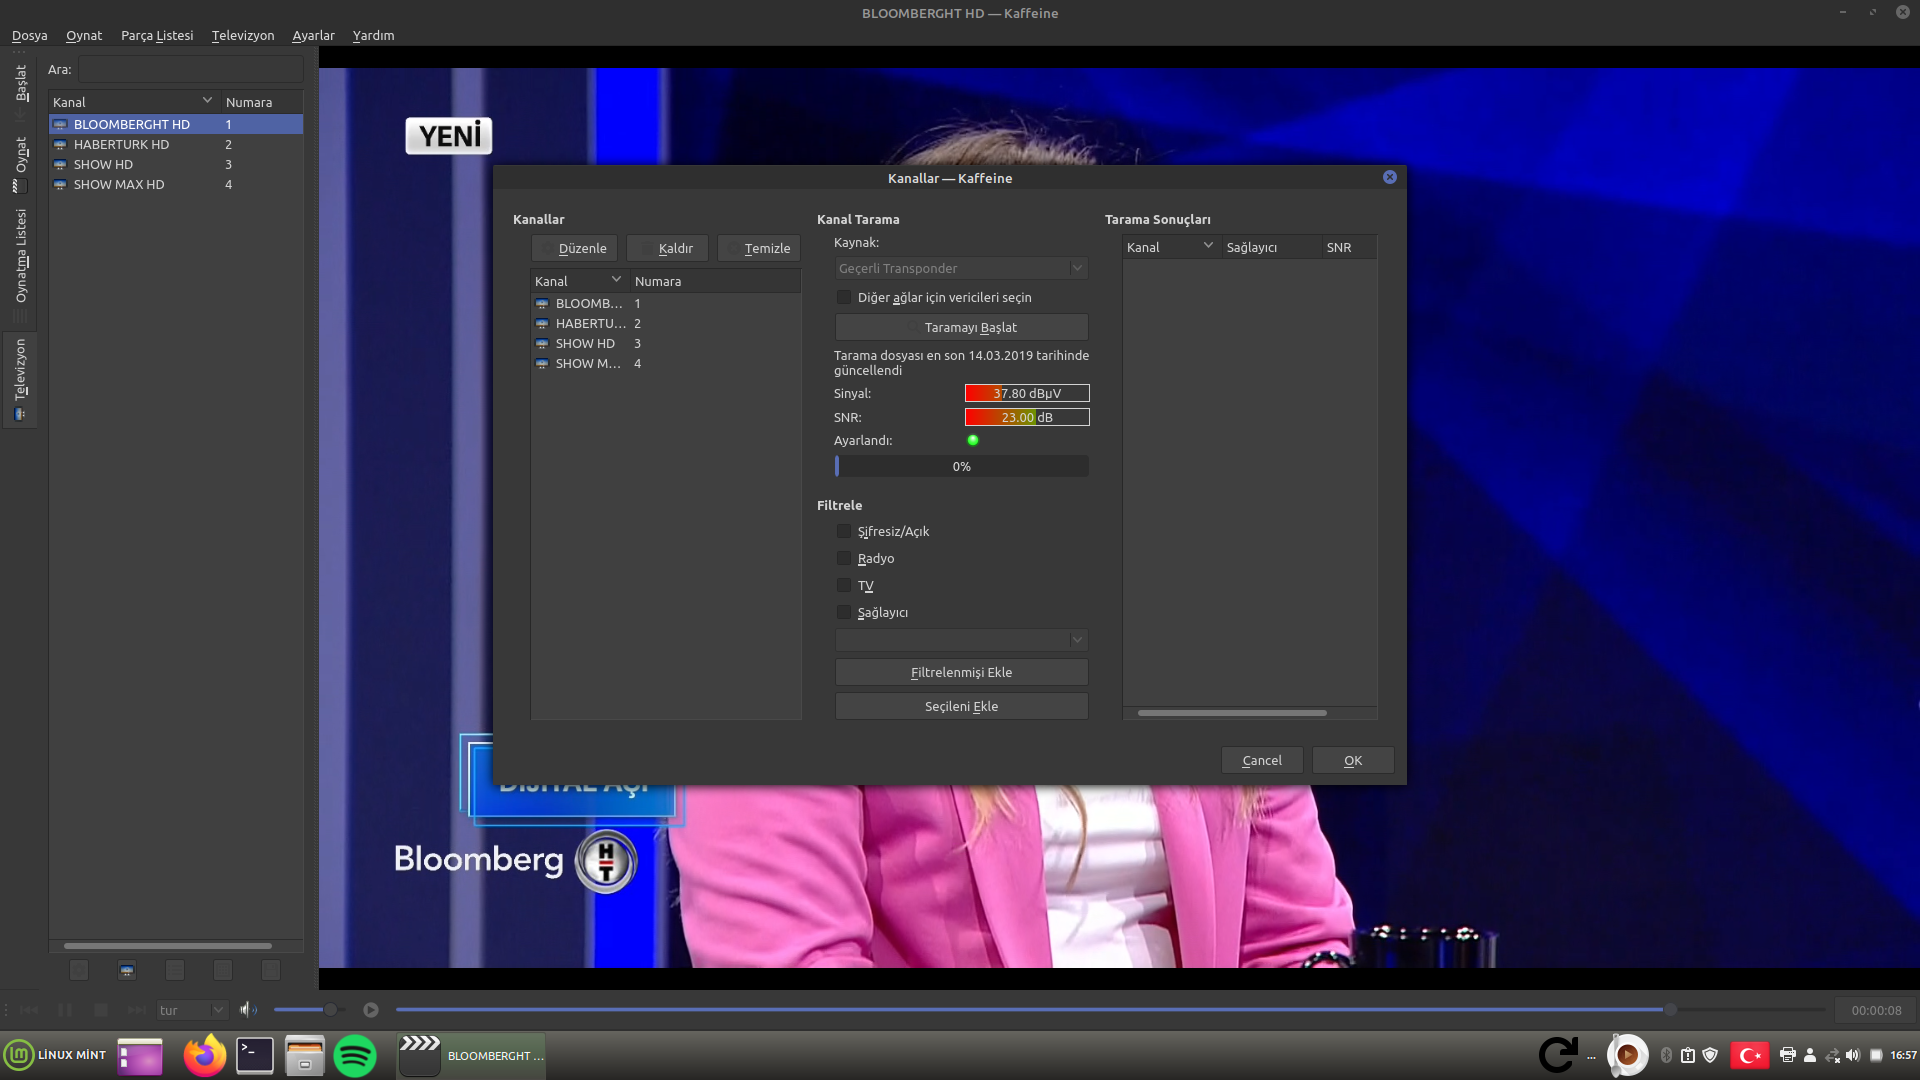Image resolution: width=1920 pixels, height=1080 pixels.
Task: Enable 'Diğer ağlar için vericileri seçin' checkbox
Action: click(x=844, y=297)
